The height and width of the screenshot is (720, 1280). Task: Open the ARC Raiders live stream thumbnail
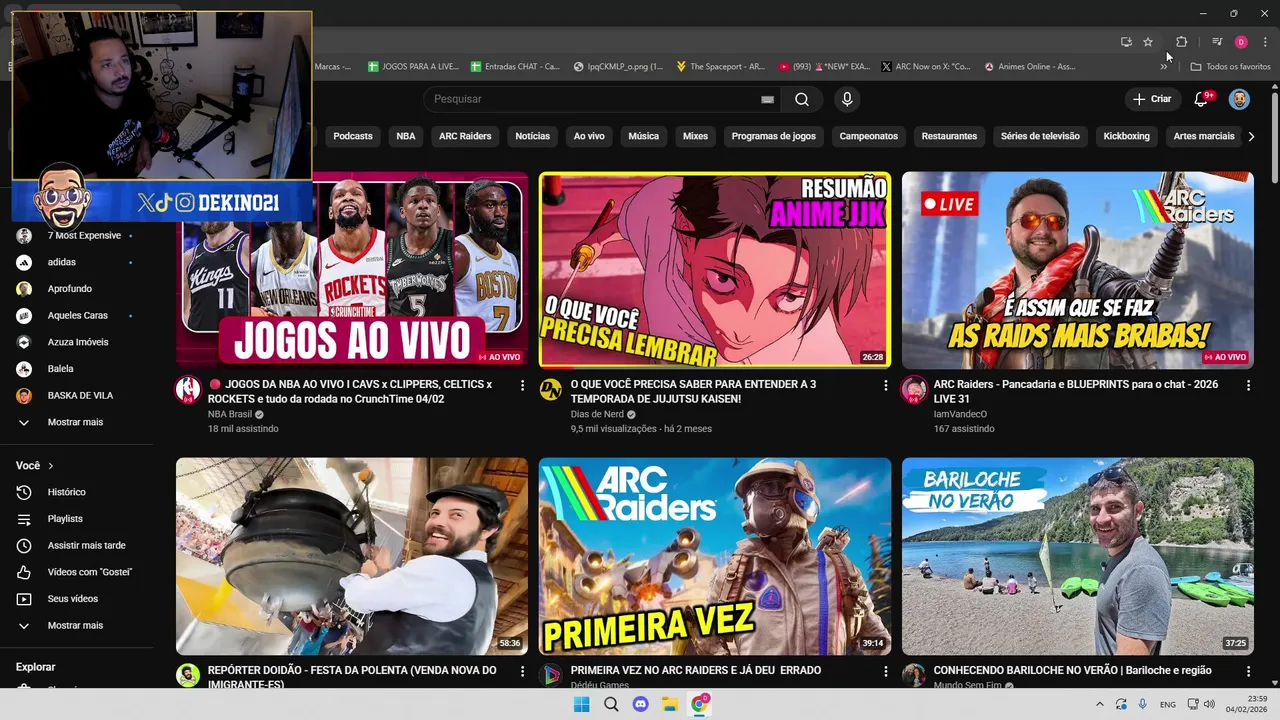coord(1078,270)
